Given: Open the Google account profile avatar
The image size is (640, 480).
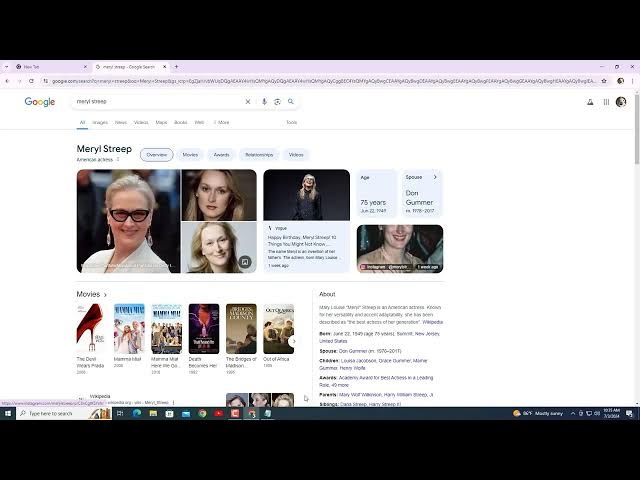Looking at the screenshot, I should [x=621, y=101].
